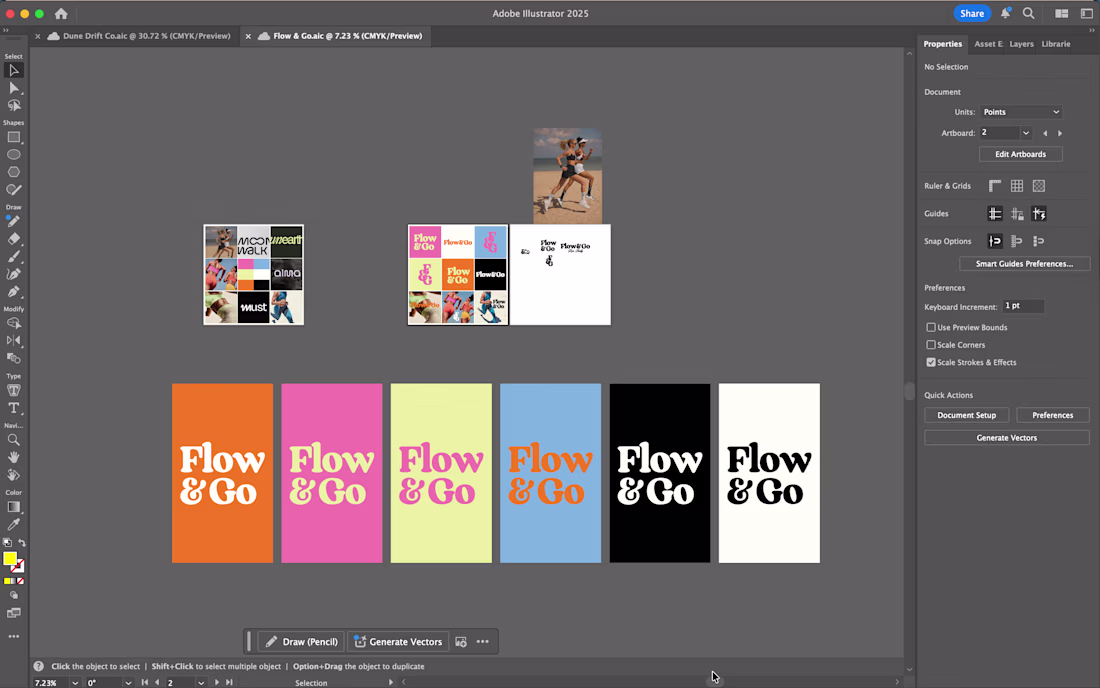This screenshot has width=1100, height=688.
Task: Select the Paintbrush tool
Action: pos(13,257)
